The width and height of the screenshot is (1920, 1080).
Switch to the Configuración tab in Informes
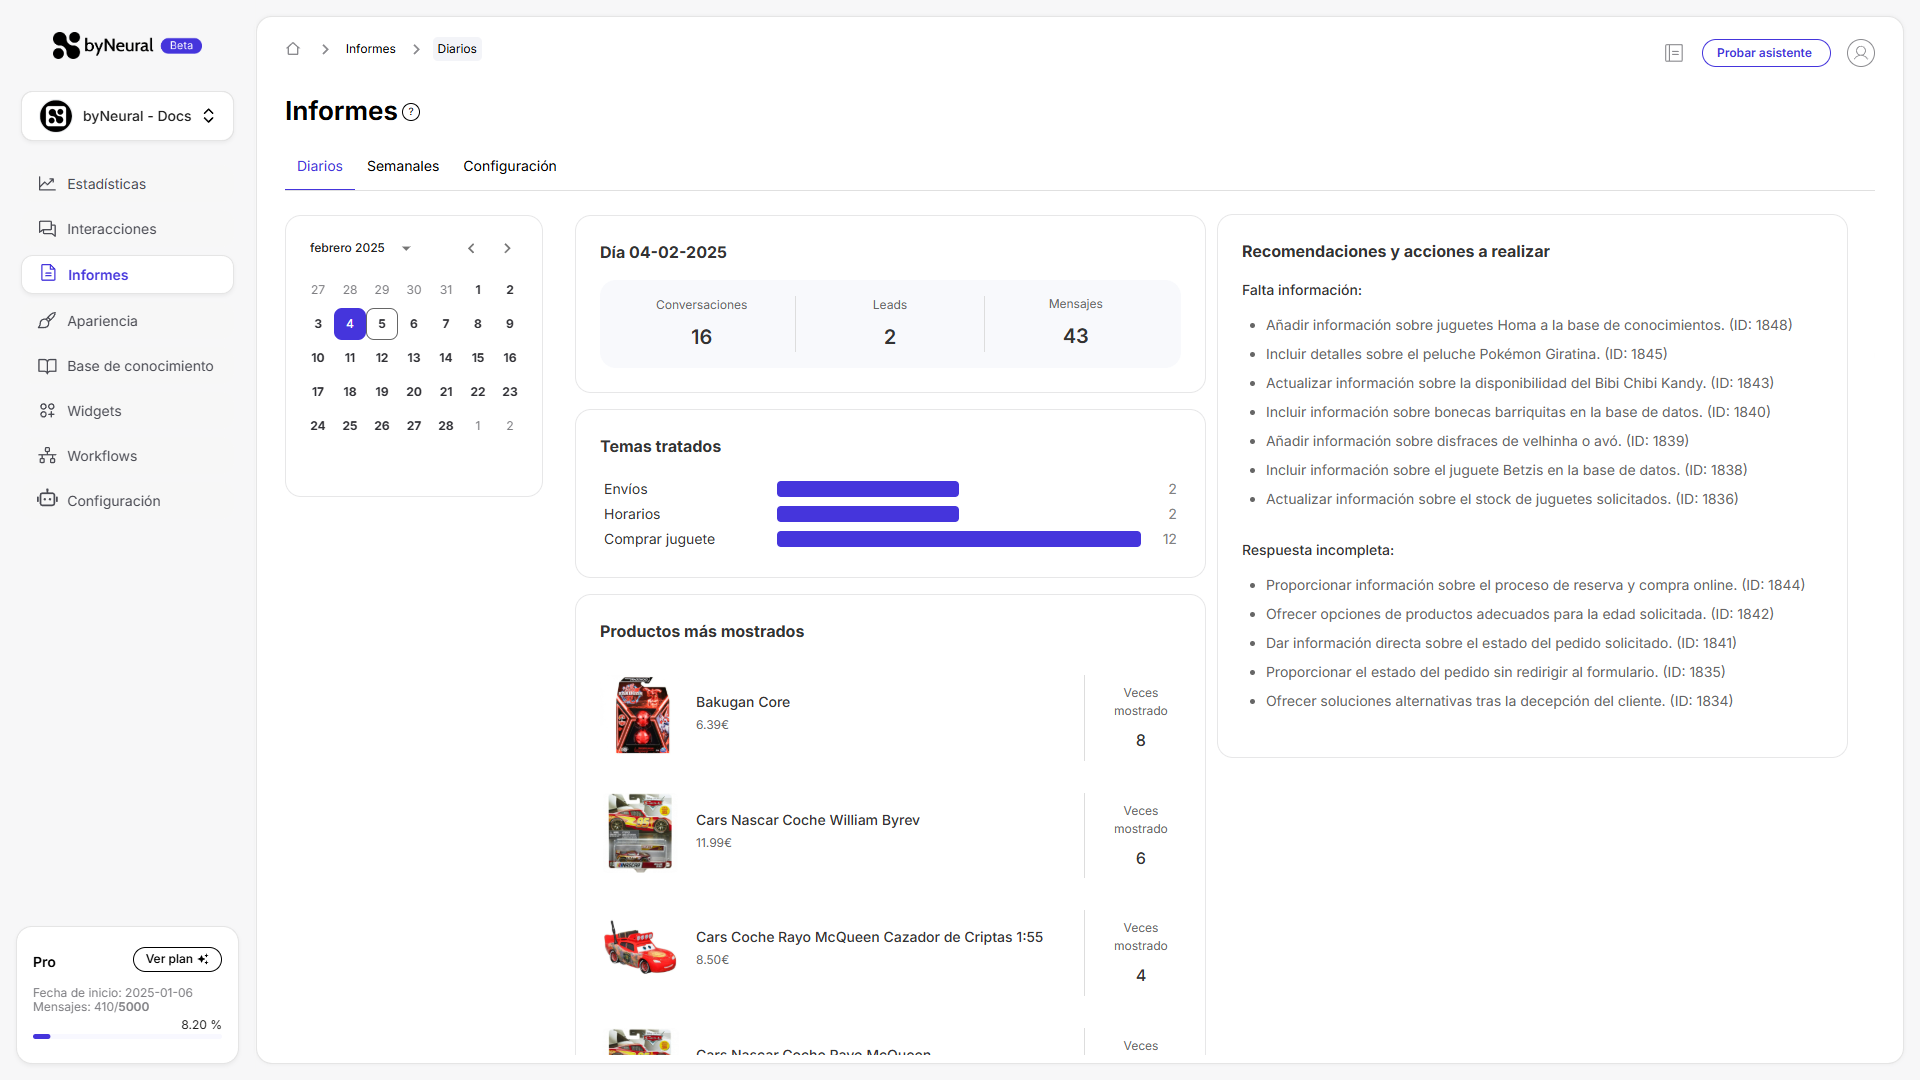click(509, 166)
